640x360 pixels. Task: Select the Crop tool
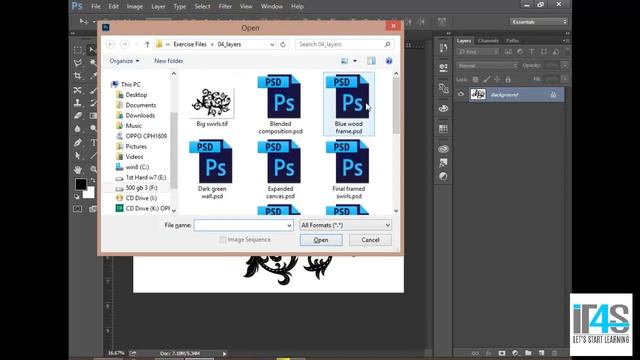point(78,76)
